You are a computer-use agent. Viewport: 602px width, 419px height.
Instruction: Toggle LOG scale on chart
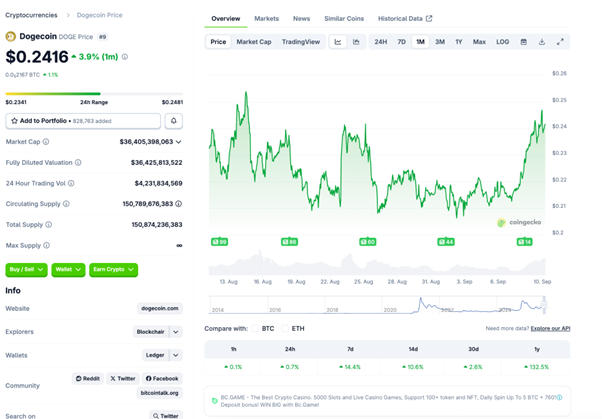coord(503,42)
